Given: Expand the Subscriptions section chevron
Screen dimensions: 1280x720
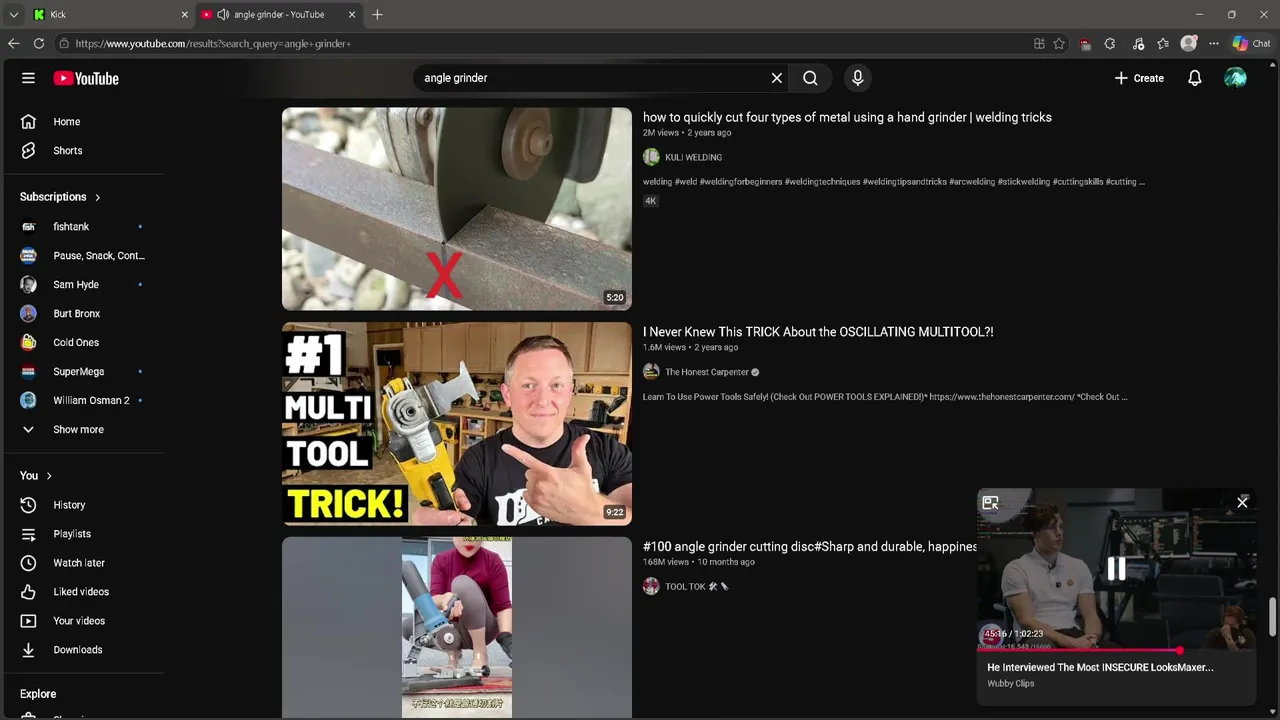Looking at the screenshot, I should coord(97,197).
